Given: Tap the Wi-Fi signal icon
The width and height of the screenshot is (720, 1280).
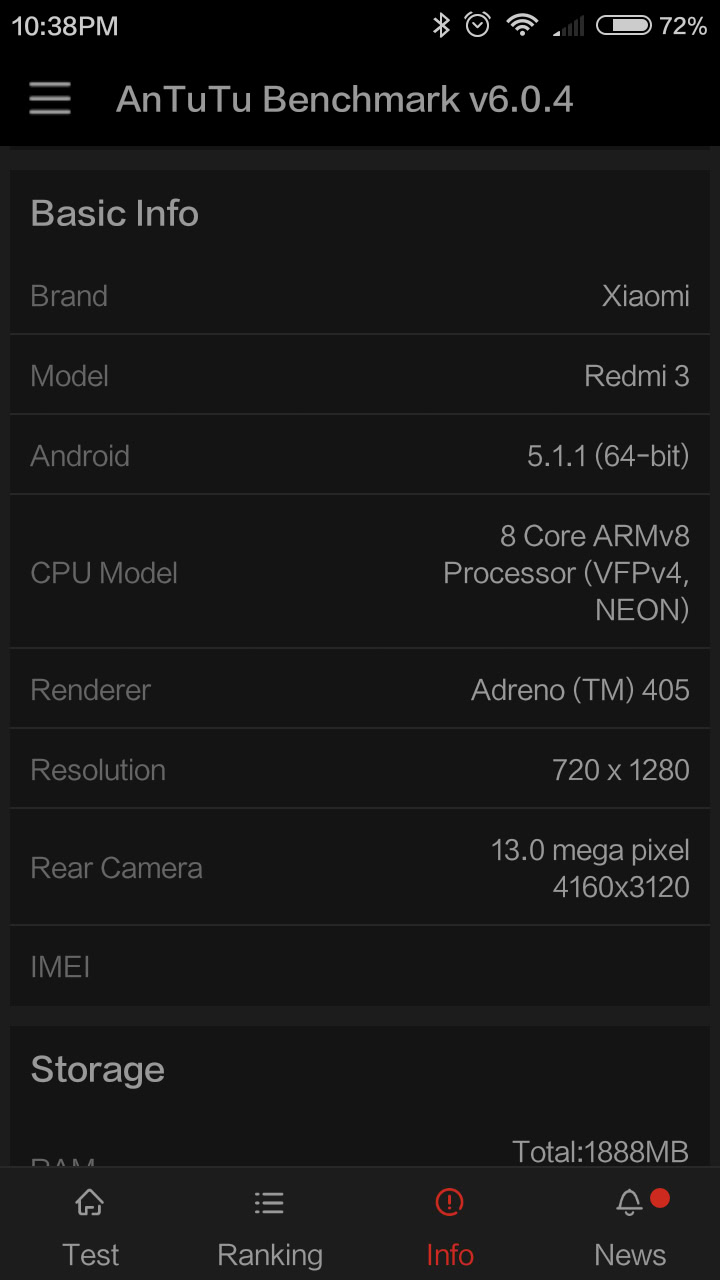Looking at the screenshot, I should coord(522,26).
